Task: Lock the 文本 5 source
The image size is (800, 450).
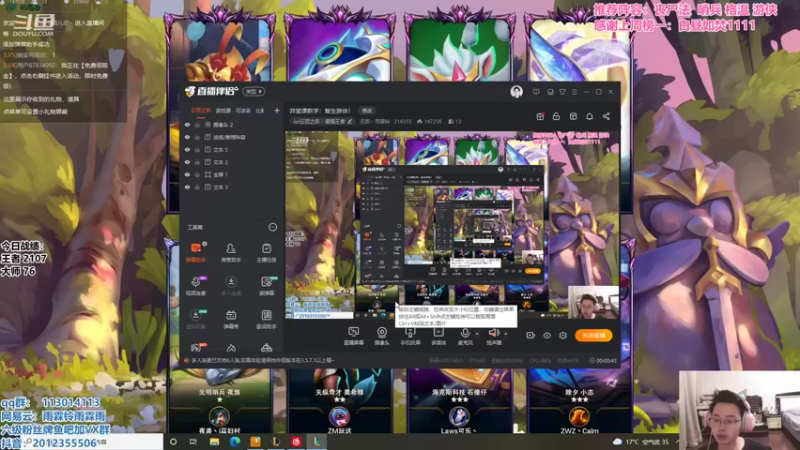Action: coord(197,149)
